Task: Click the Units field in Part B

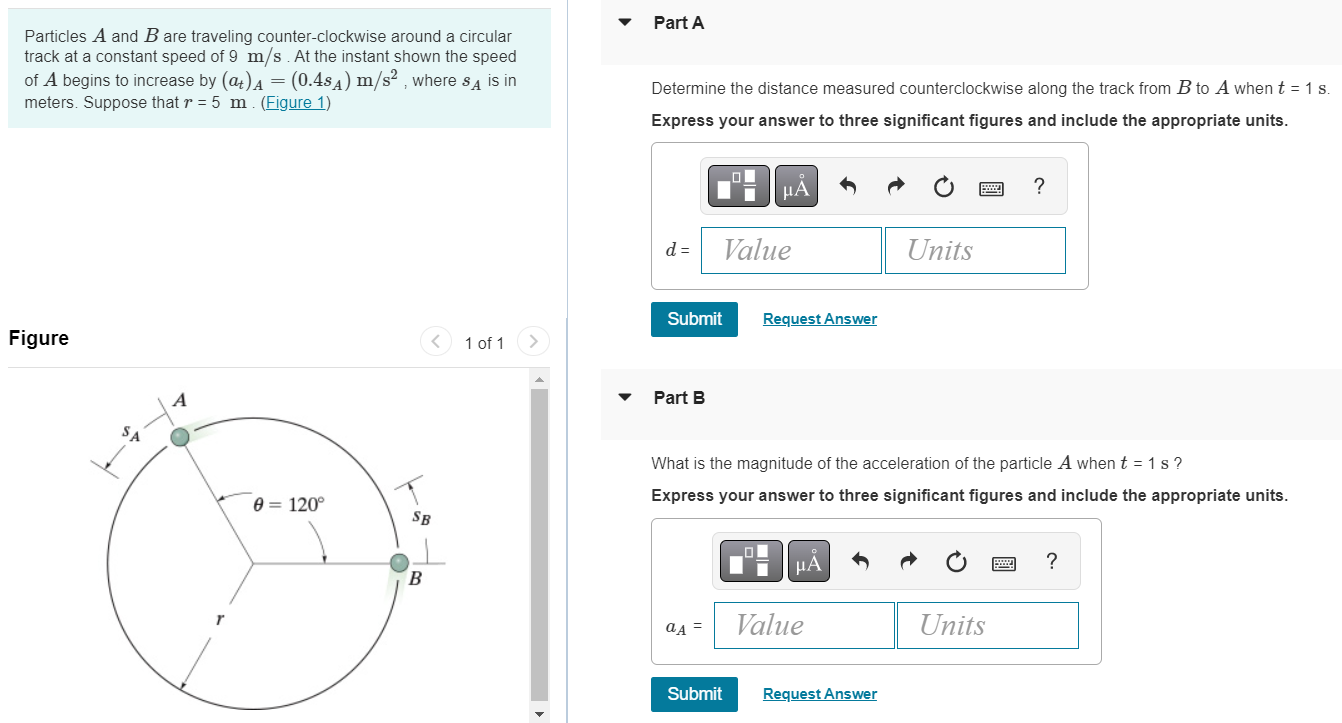Action: 987,625
